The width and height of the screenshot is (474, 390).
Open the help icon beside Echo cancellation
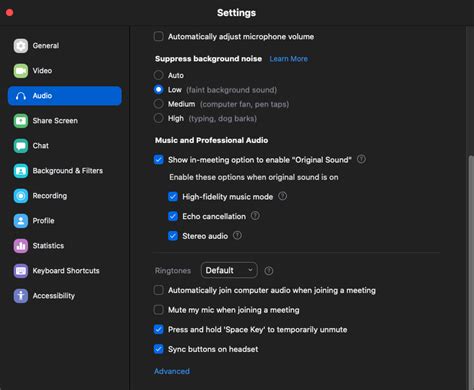click(x=255, y=216)
